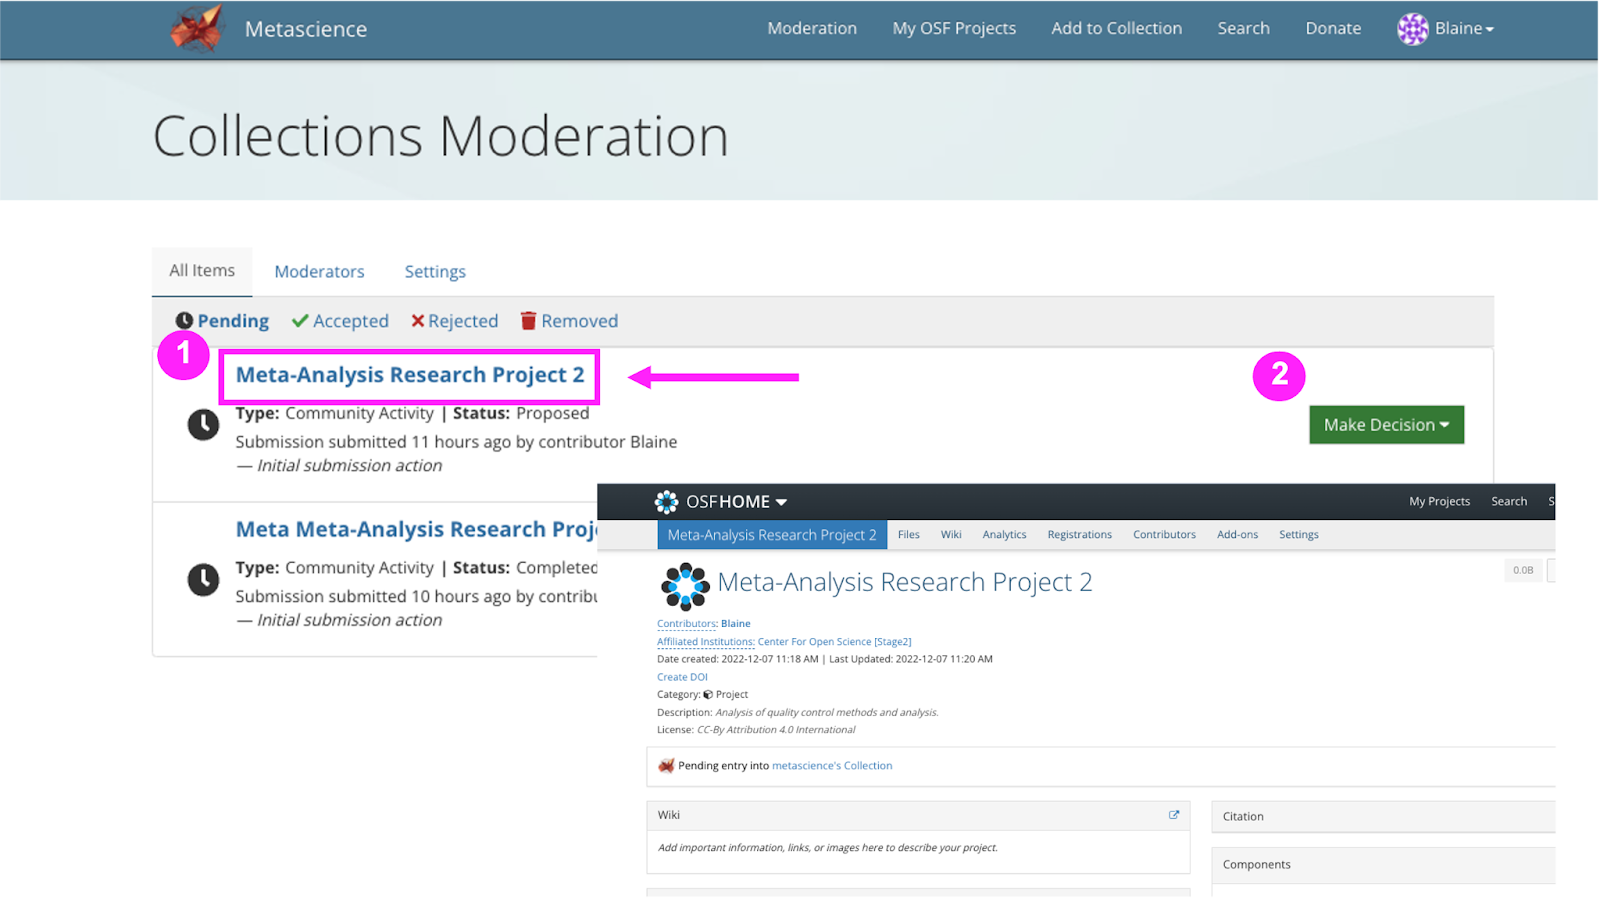Viewport: 1600px width, 898px height.
Task: Click the Metascience icon beside Pending entry
Action: click(x=666, y=766)
